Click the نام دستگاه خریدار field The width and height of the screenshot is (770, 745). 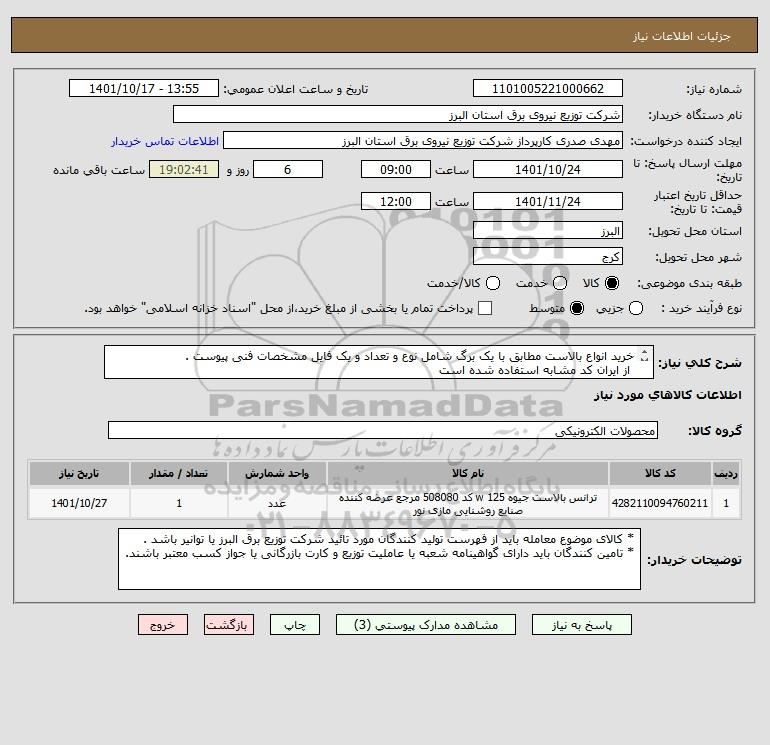(398, 114)
